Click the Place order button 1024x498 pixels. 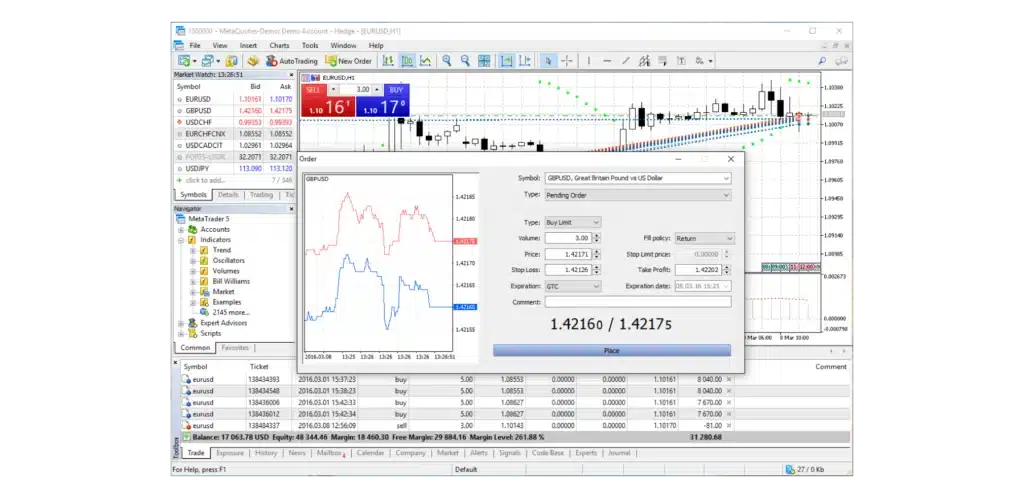tap(611, 351)
